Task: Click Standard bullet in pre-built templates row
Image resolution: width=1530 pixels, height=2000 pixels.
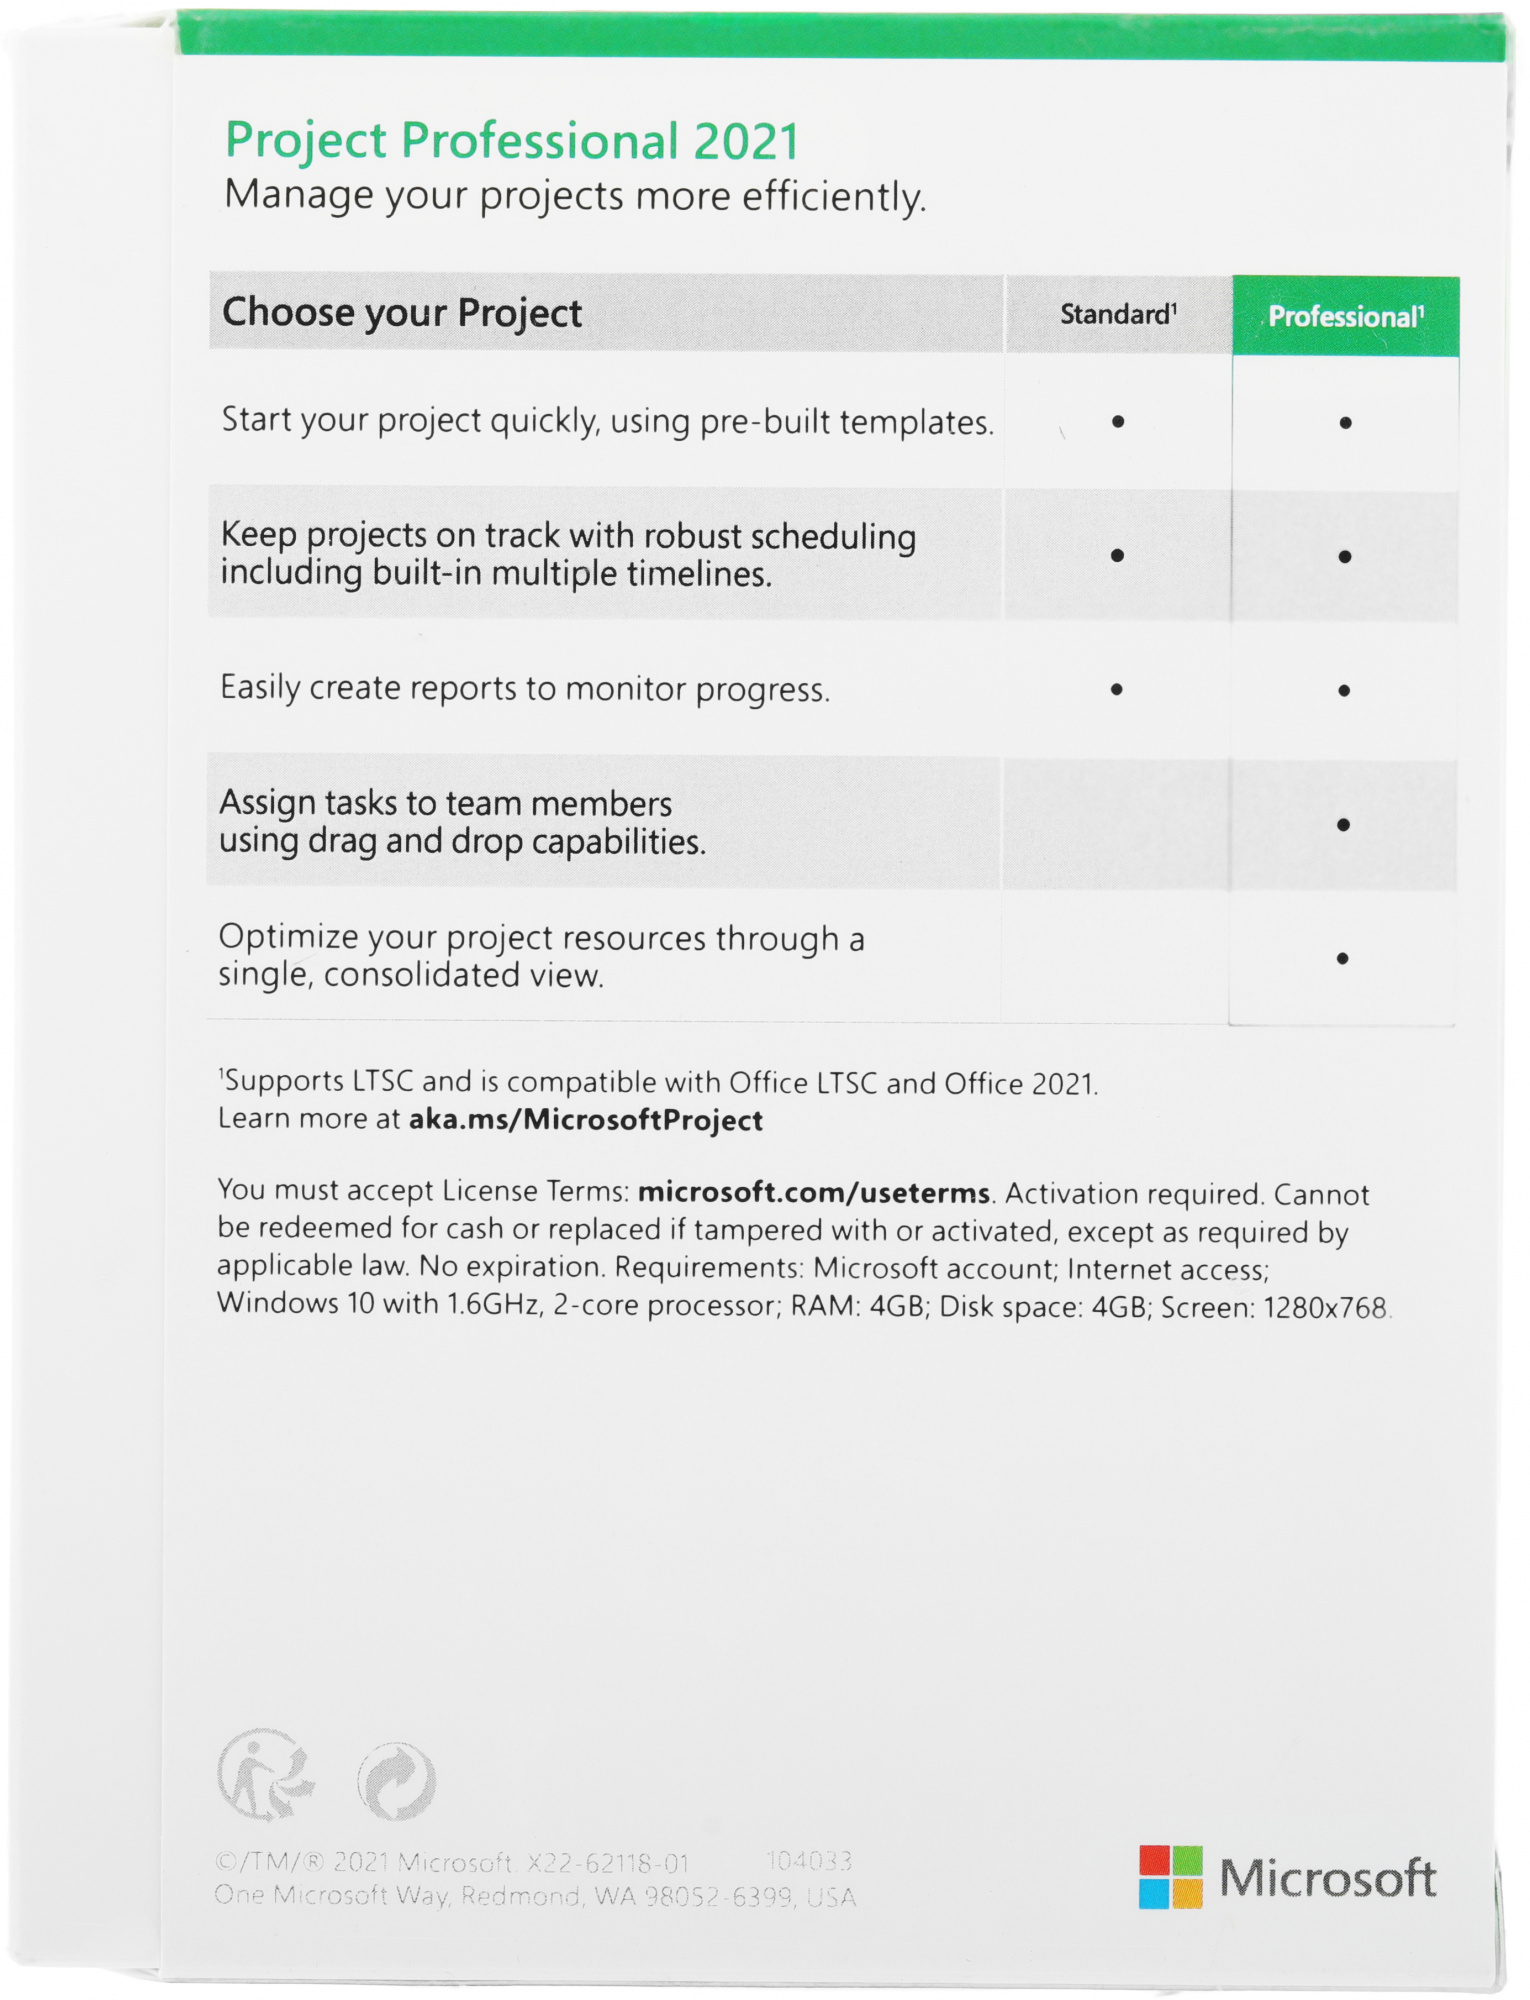Action: coord(1118,422)
